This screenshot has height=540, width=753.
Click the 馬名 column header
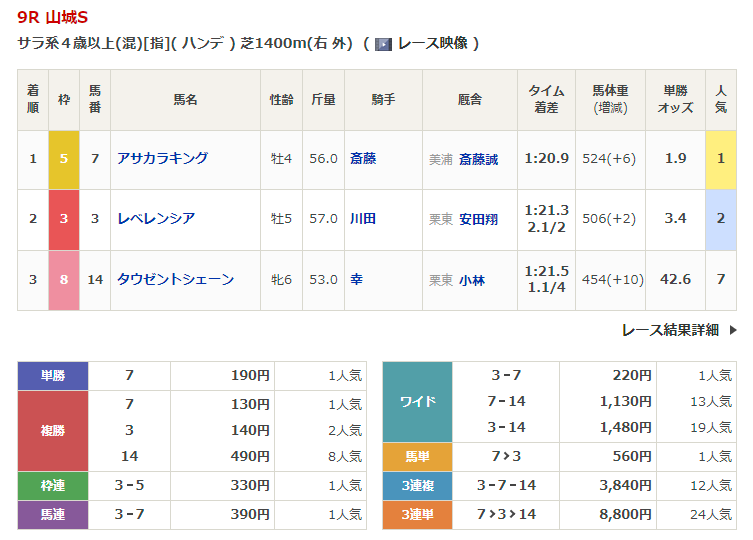pyautogui.click(x=185, y=99)
